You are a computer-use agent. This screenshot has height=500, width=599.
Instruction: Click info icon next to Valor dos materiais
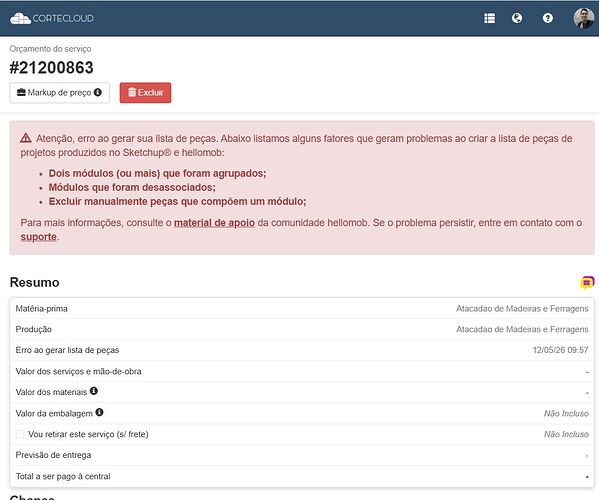pyautogui.click(x=94, y=391)
